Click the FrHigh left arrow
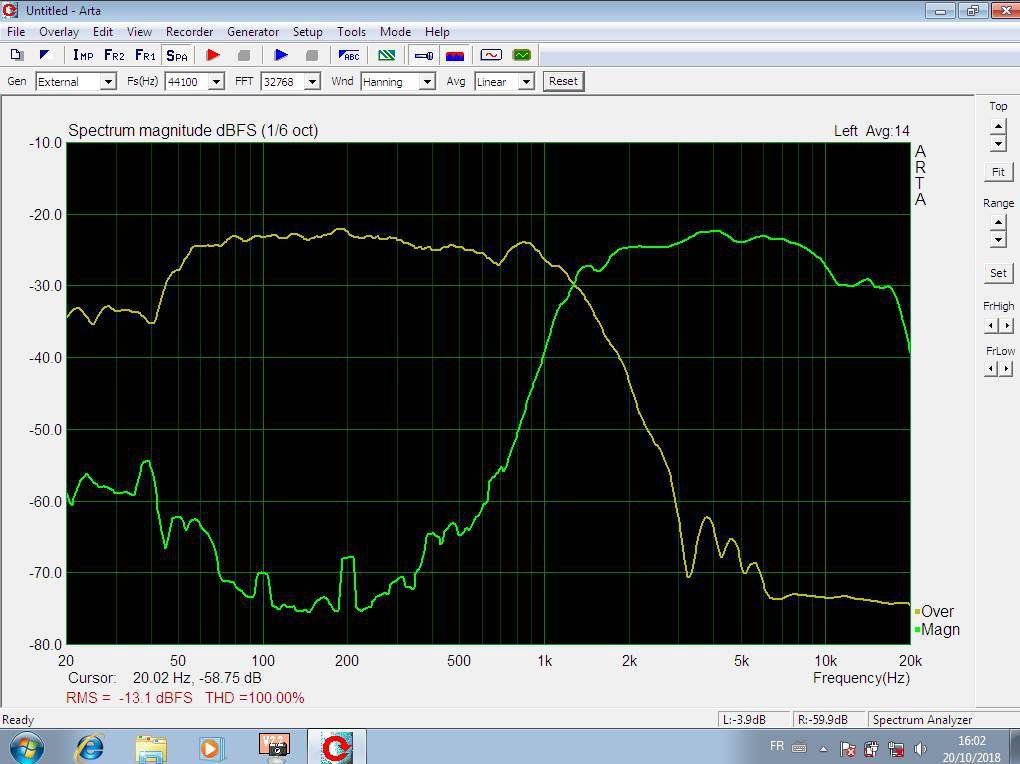The image size is (1020, 764). pyautogui.click(x=991, y=325)
